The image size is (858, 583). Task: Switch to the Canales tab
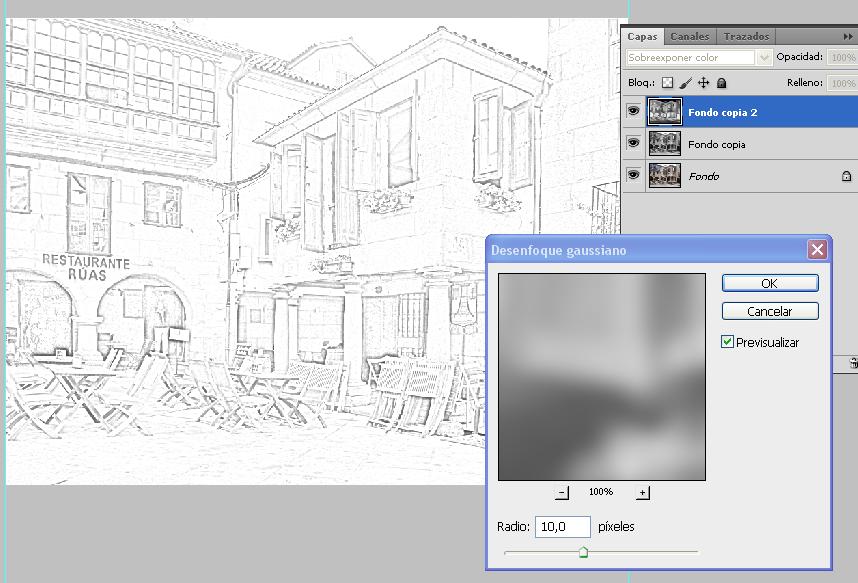690,36
